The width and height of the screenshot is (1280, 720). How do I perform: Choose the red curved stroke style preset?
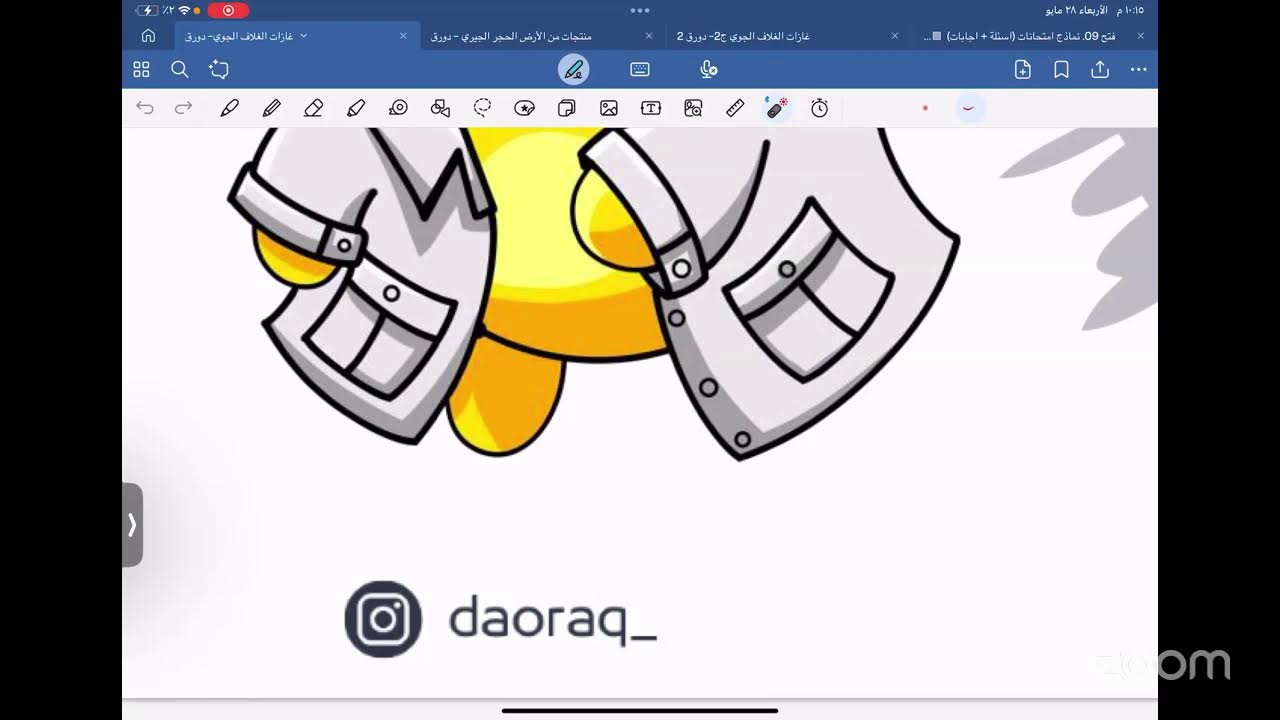[x=968, y=108]
